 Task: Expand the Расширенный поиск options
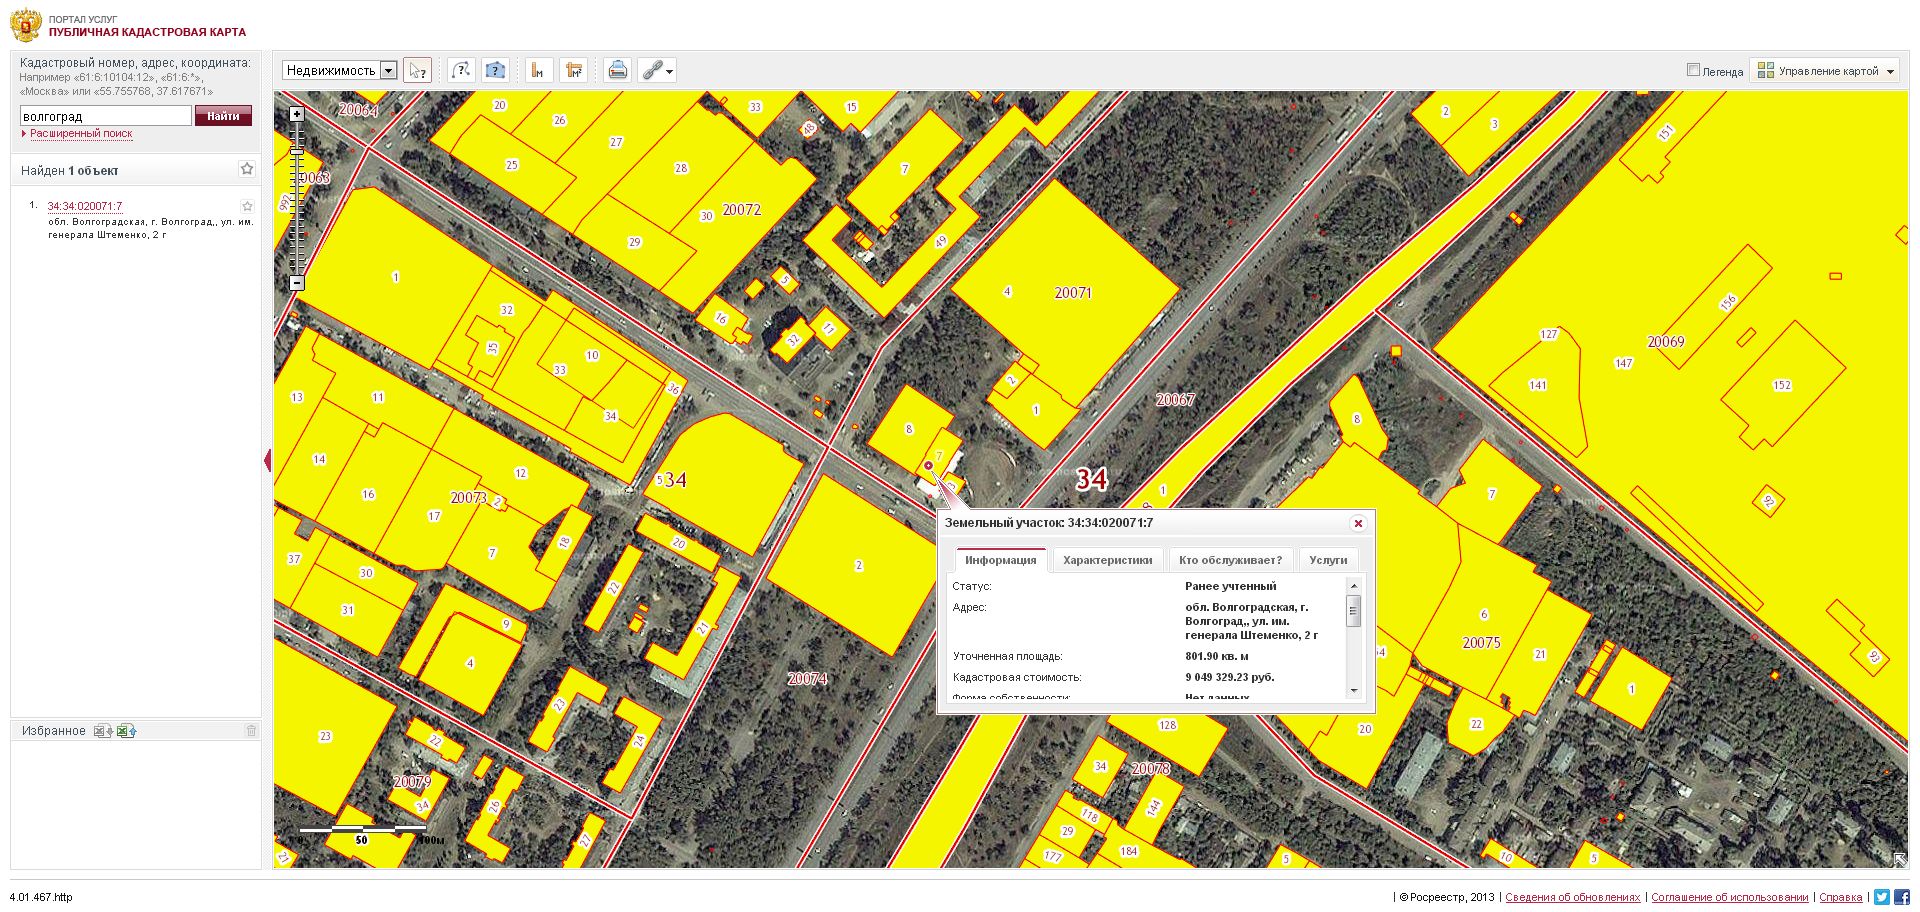[80, 134]
